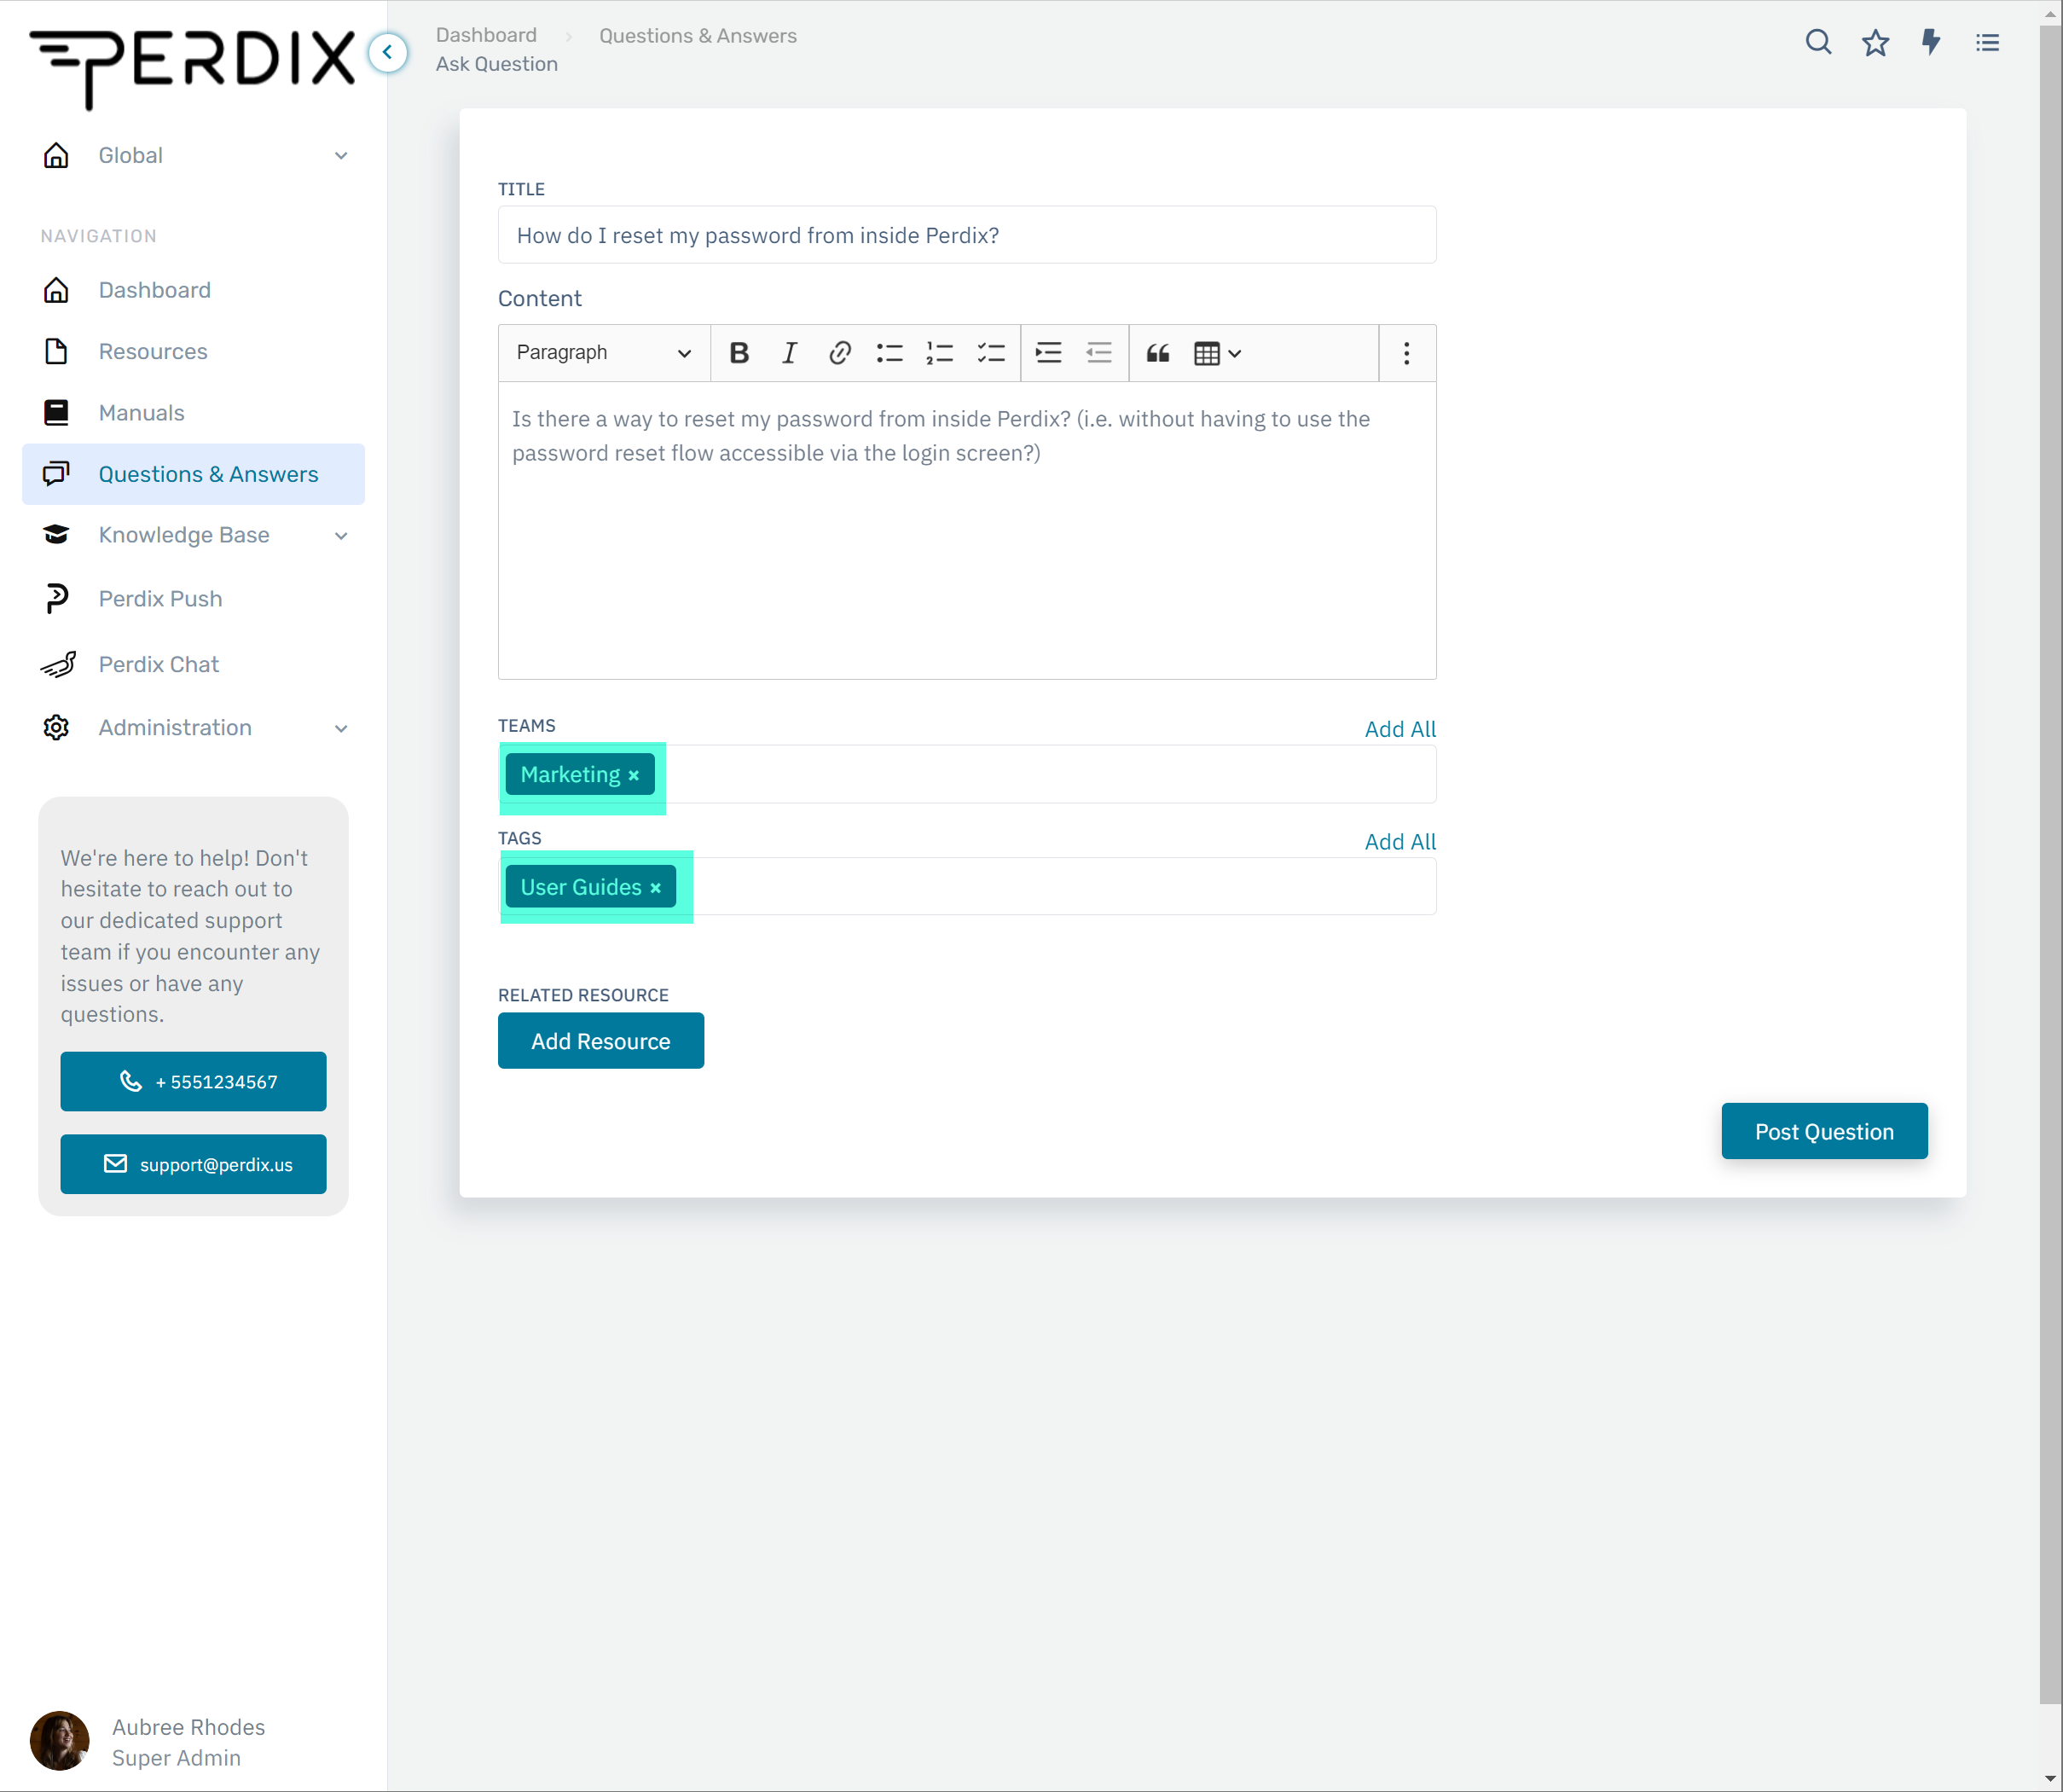The height and width of the screenshot is (1792, 2063).
Task: Open the Dashboard breadcrumb link
Action: point(486,35)
